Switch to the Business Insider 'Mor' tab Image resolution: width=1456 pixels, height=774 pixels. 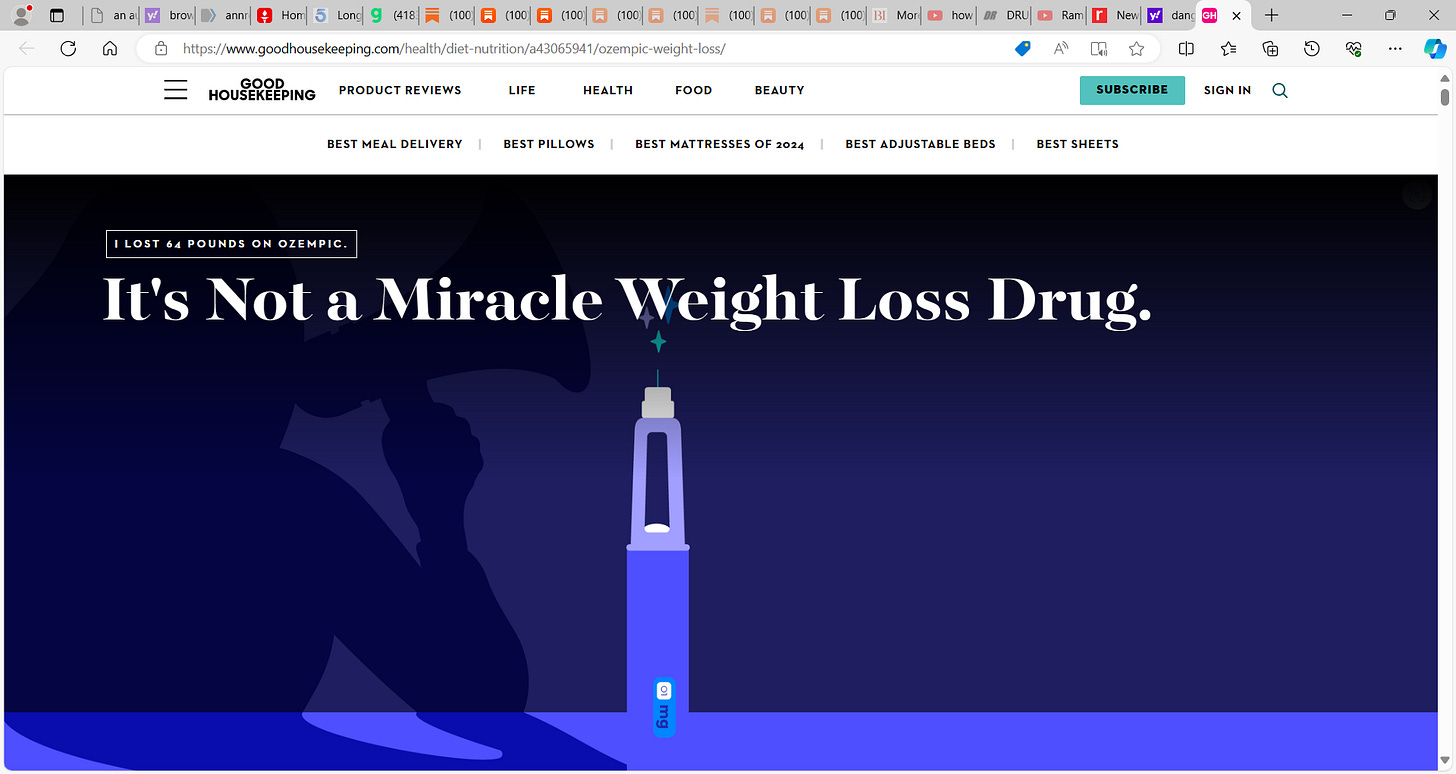pyautogui.click(x=895, y=16)
